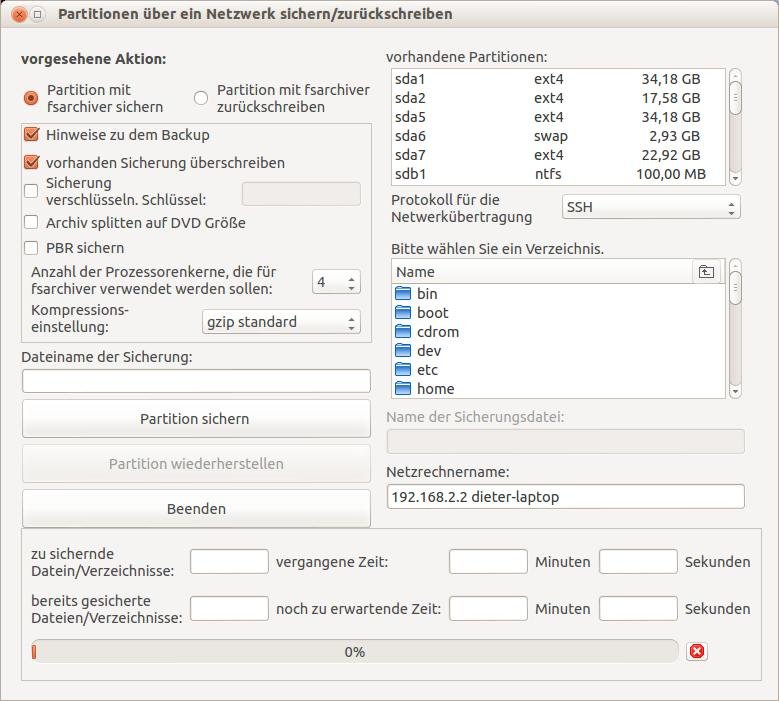Click the 'Dateiname der Sicherung' input field
Image resolution: width=779 pixels, height=701 pixels.
pyautogui.click(x=196, y=381)
